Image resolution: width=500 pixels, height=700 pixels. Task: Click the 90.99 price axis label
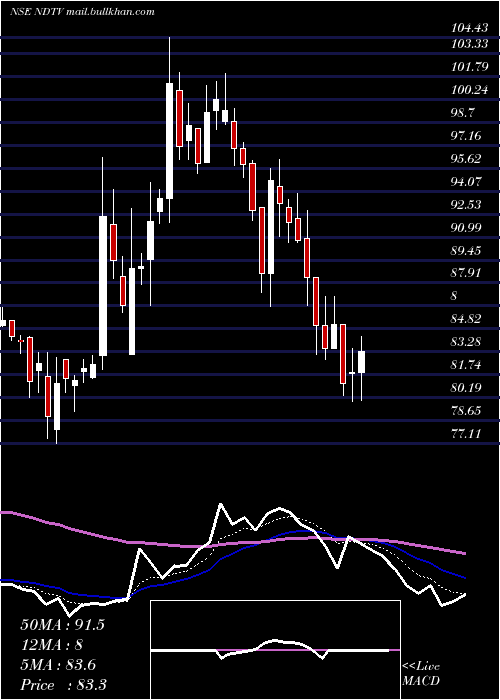pos(466,228)
